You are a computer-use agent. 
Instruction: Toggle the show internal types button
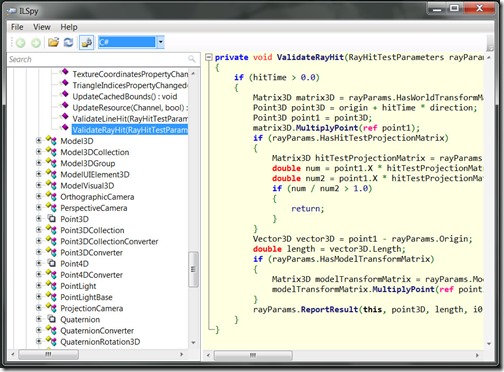click(x=86, y=42)
